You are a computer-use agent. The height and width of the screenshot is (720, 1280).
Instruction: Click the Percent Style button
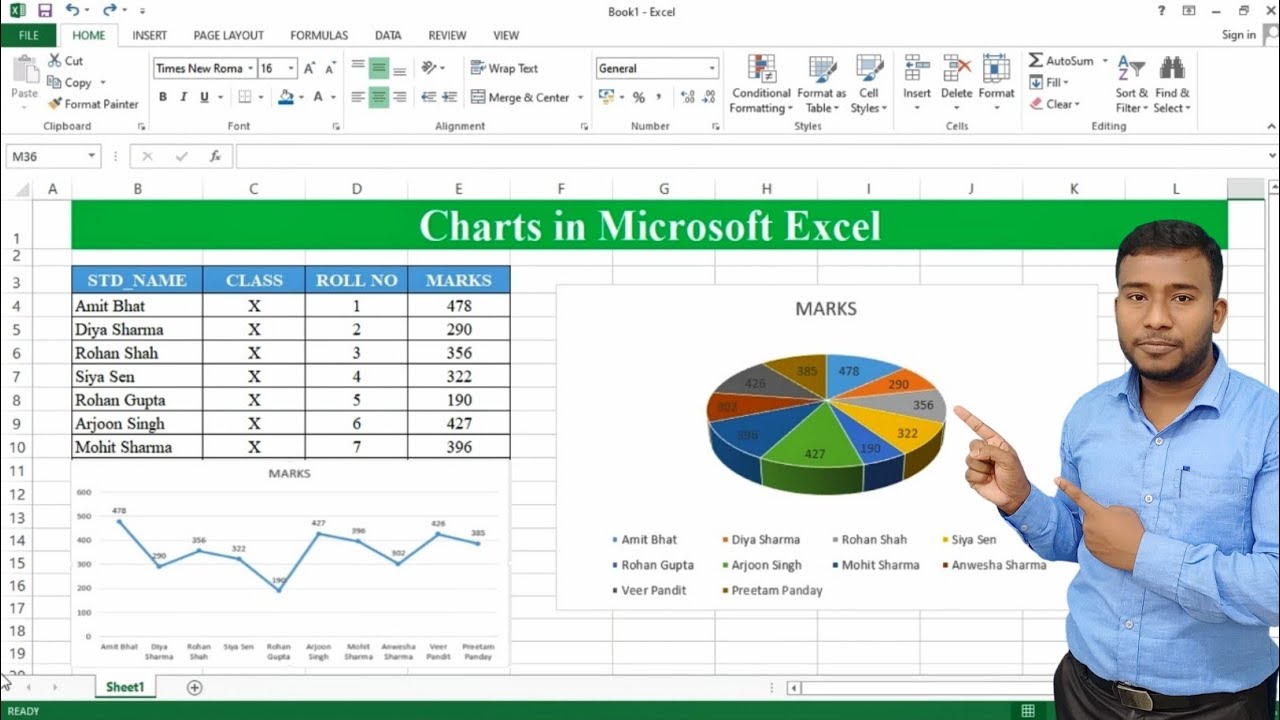638,97
